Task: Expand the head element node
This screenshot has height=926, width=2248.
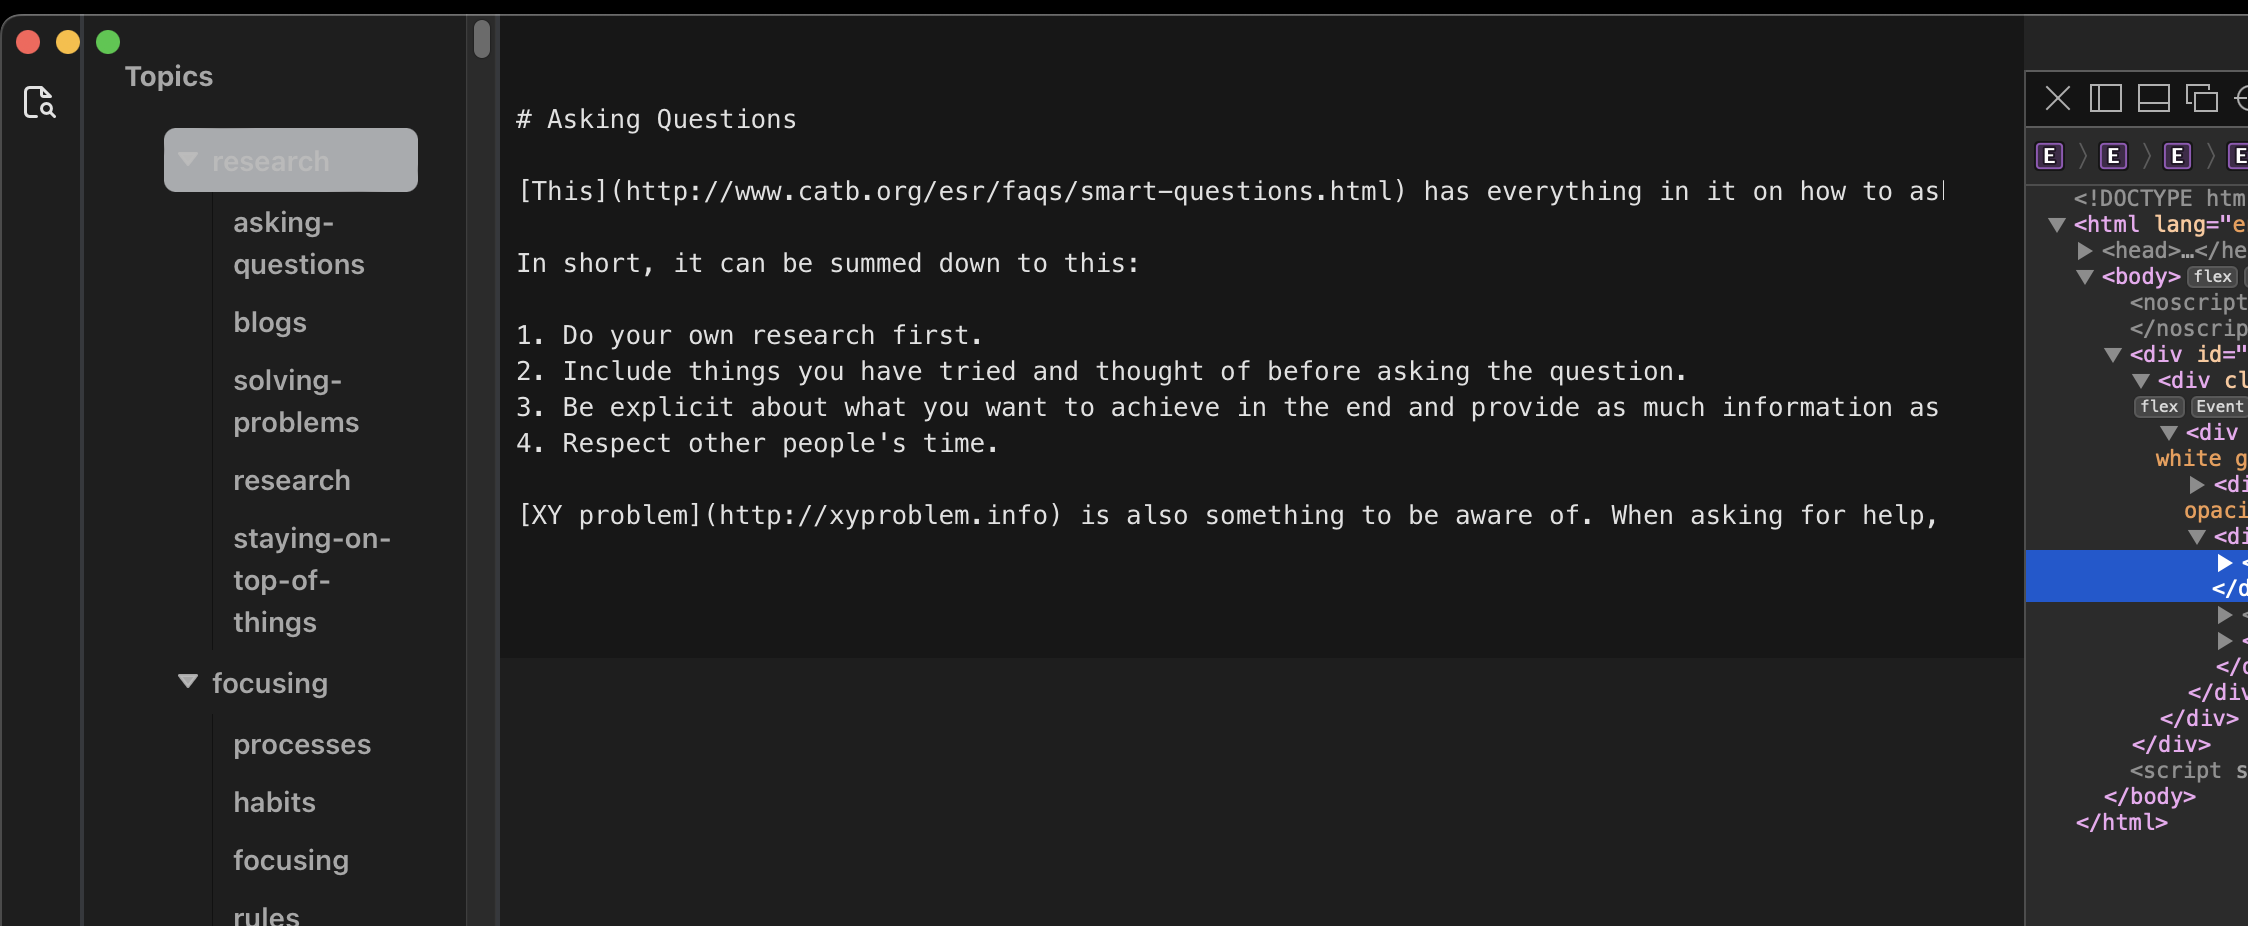Action: click(2085, 251)
